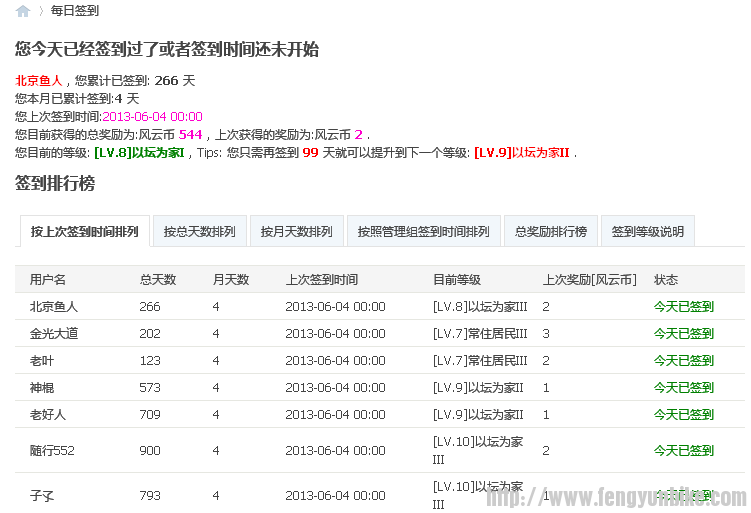Open user 老叶 in the table
Viewport: 751px width, 513px height.
click(42, 361)
